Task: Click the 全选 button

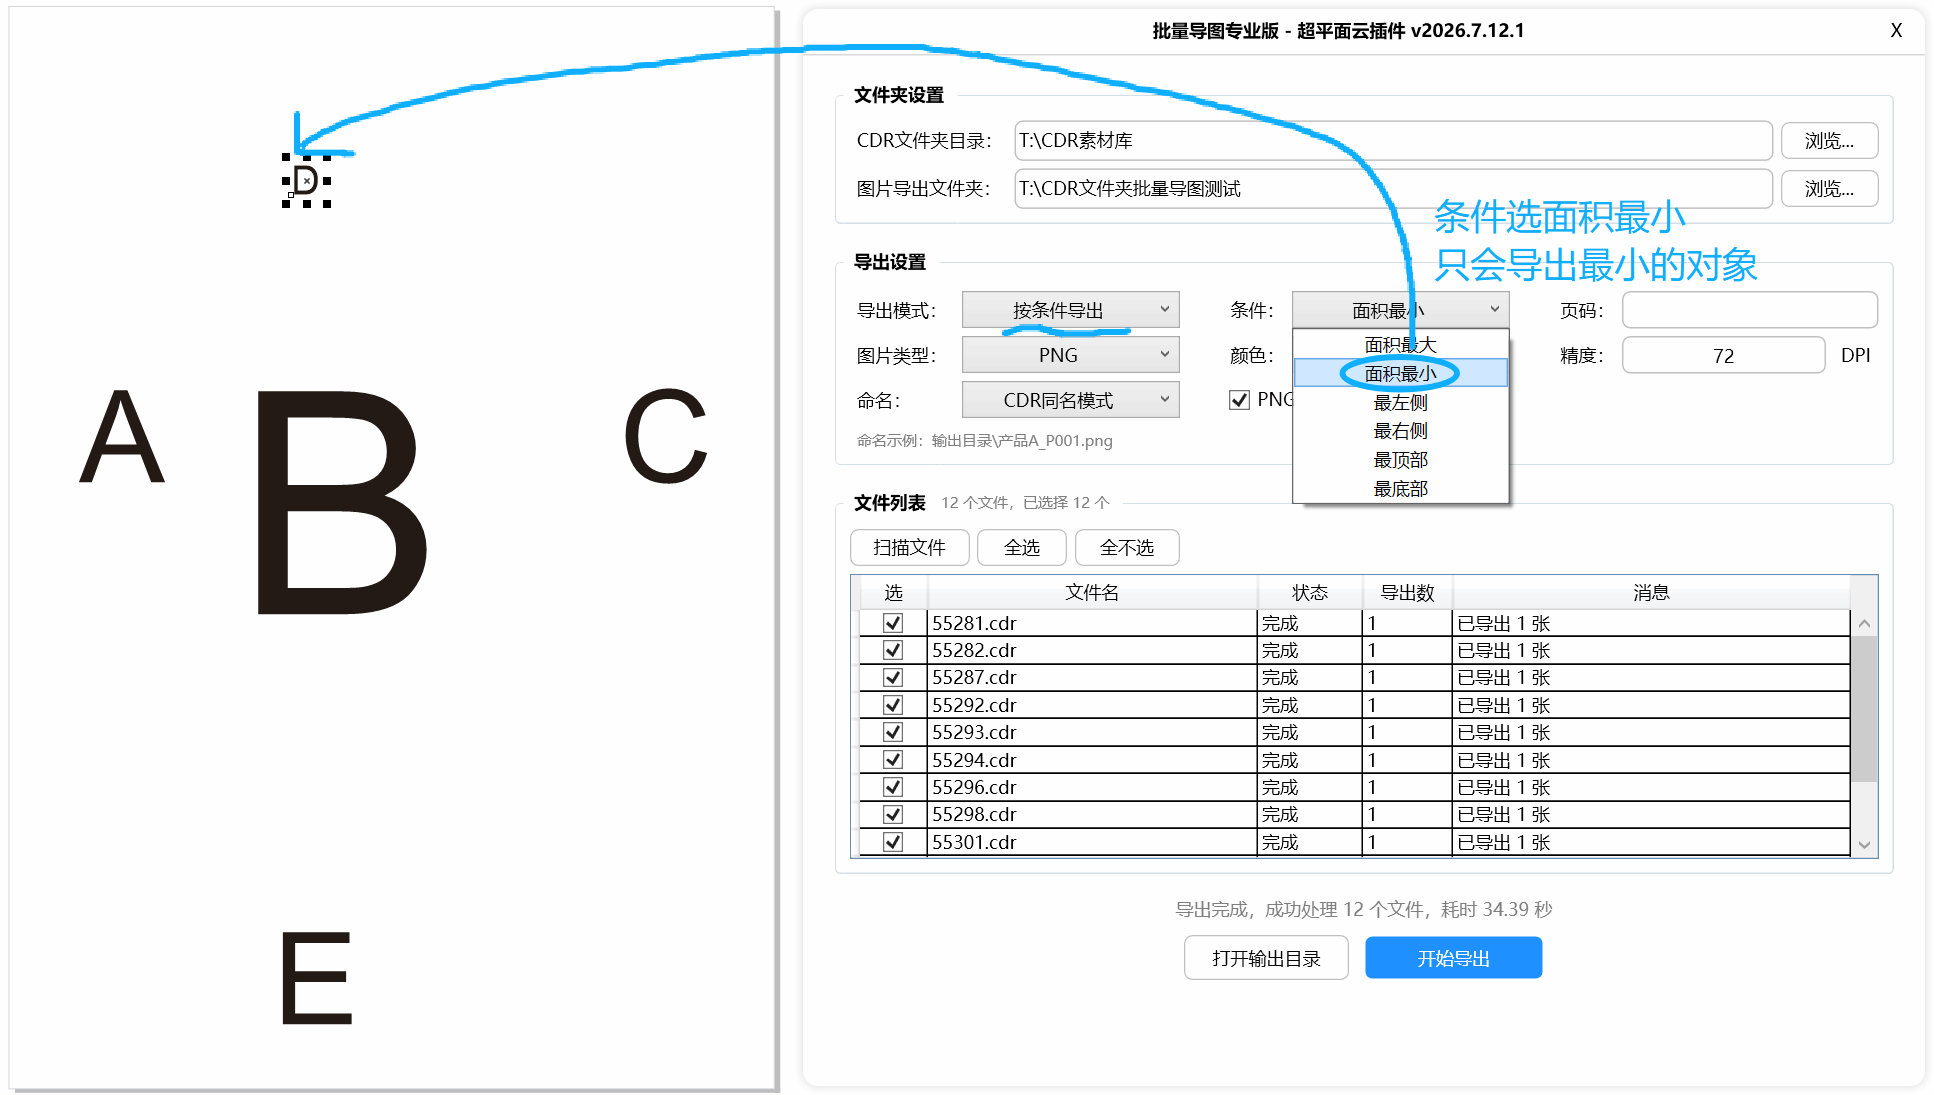Action: coord(1021,548)
